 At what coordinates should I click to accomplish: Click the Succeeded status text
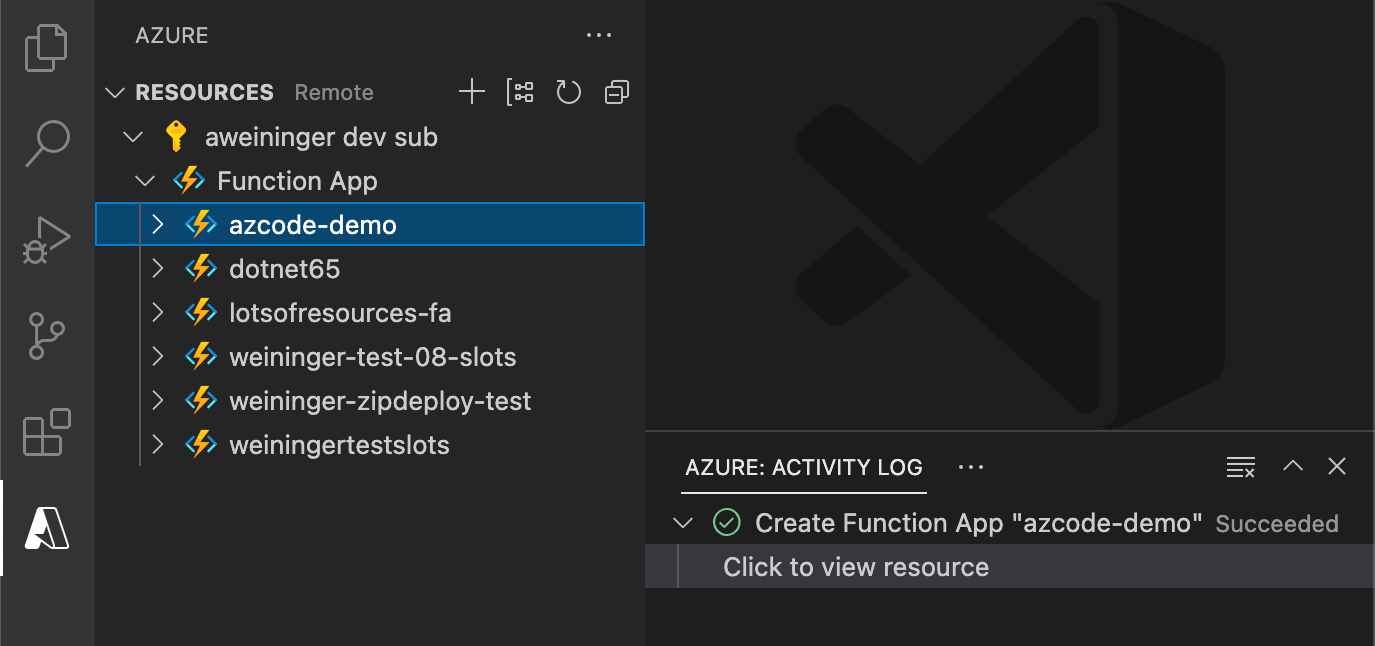click(x=1277, y=524)
